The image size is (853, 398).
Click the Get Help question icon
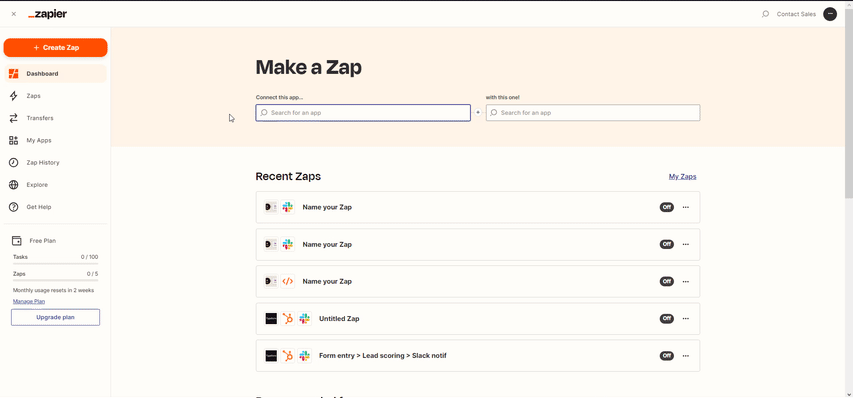point(14,207)
